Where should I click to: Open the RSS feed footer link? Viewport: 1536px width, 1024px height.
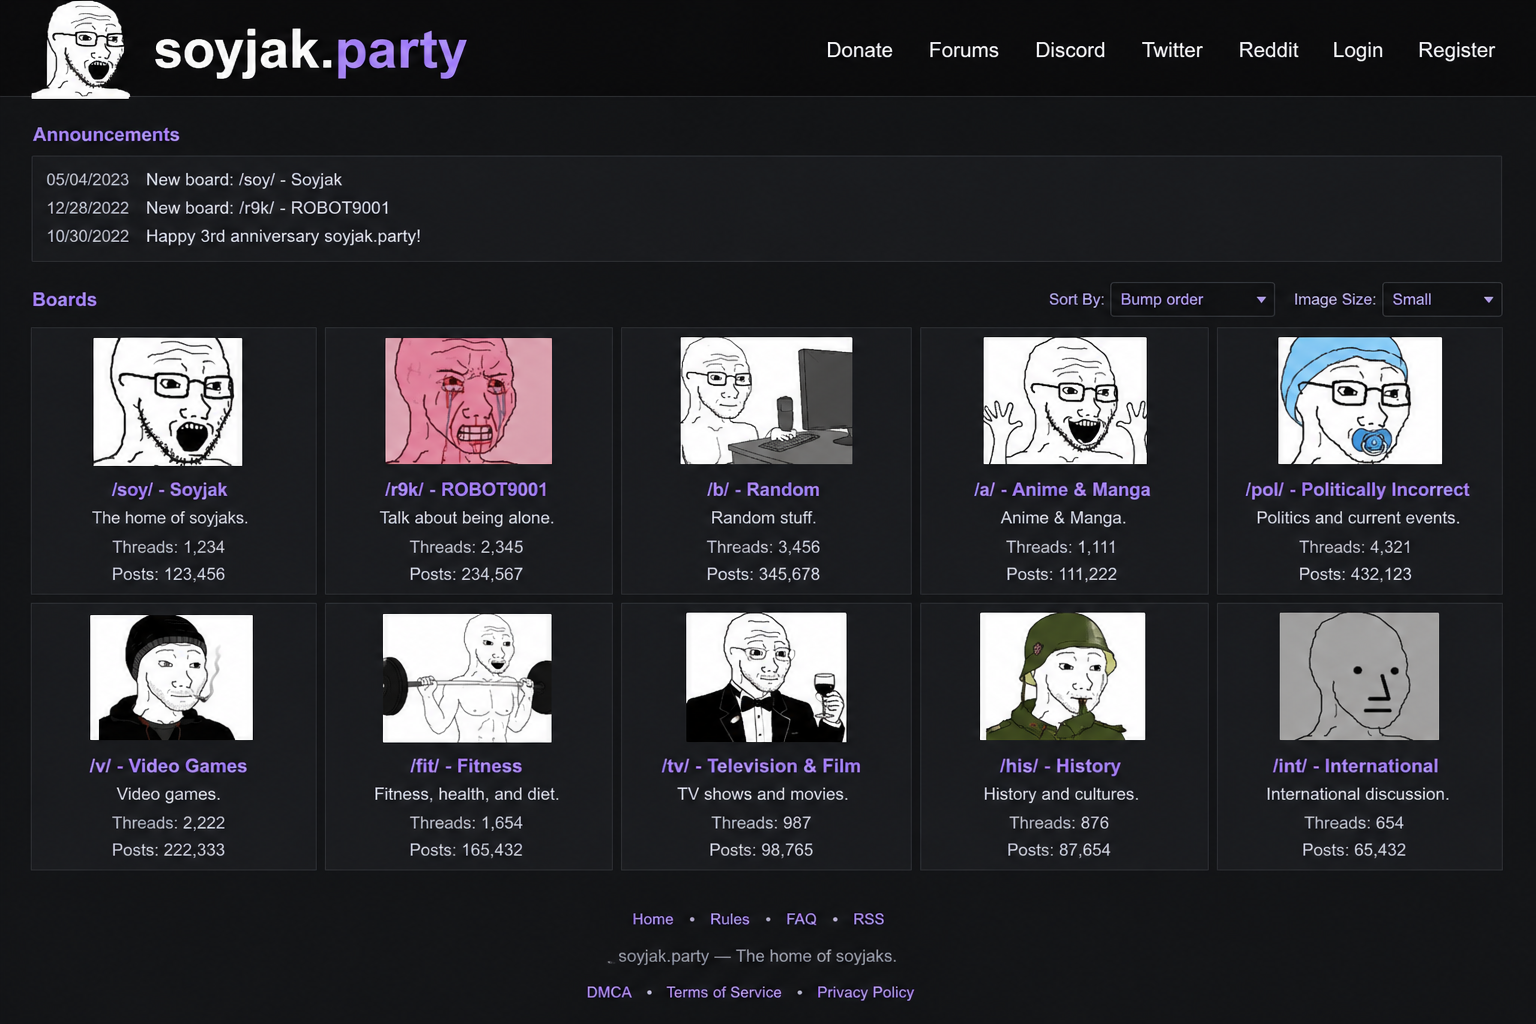(x=868, y=919)
